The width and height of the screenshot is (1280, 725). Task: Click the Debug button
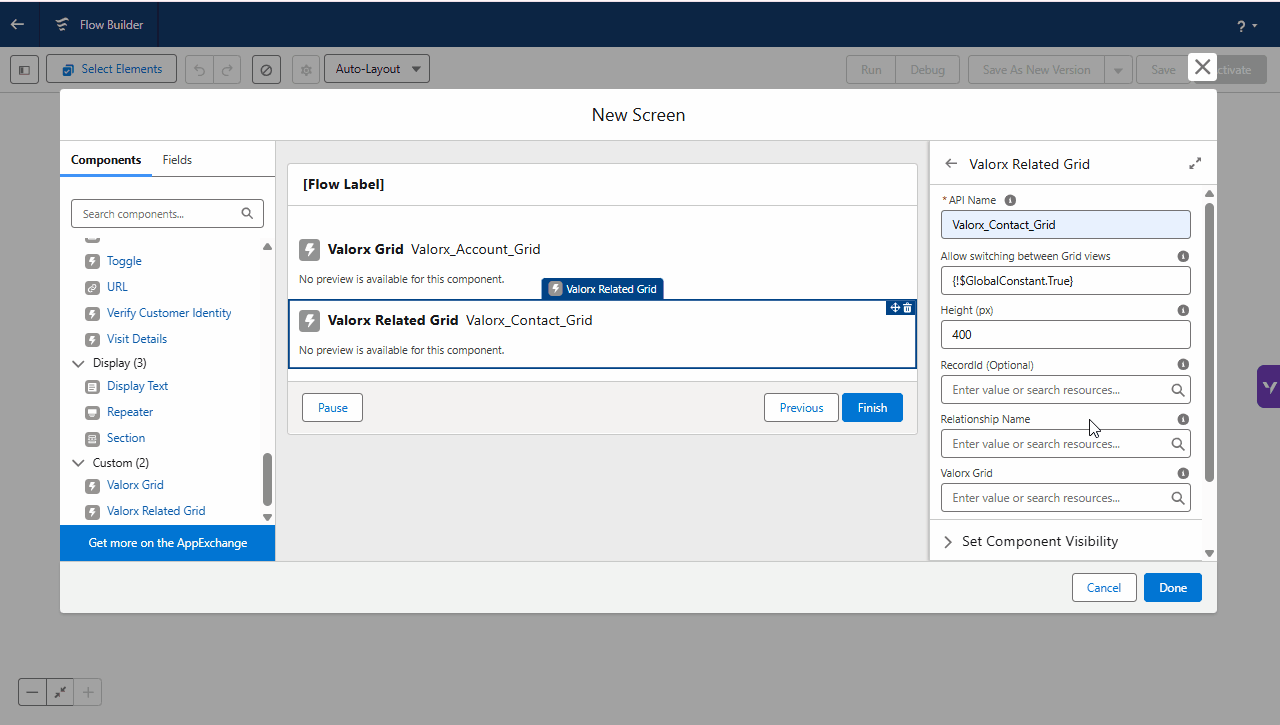tap(927, 70)
